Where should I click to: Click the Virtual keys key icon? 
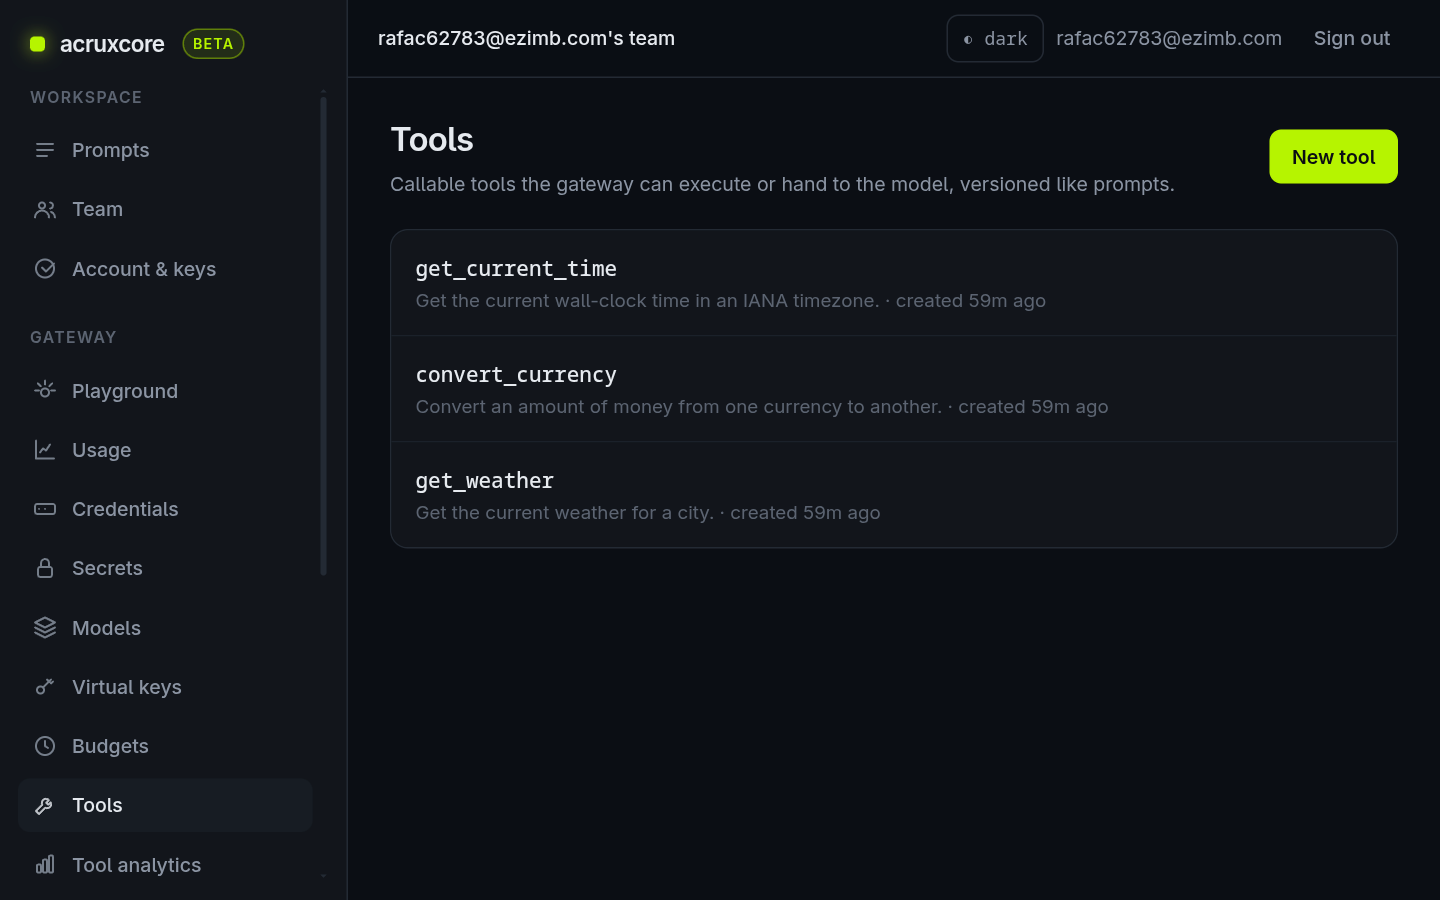45,687
